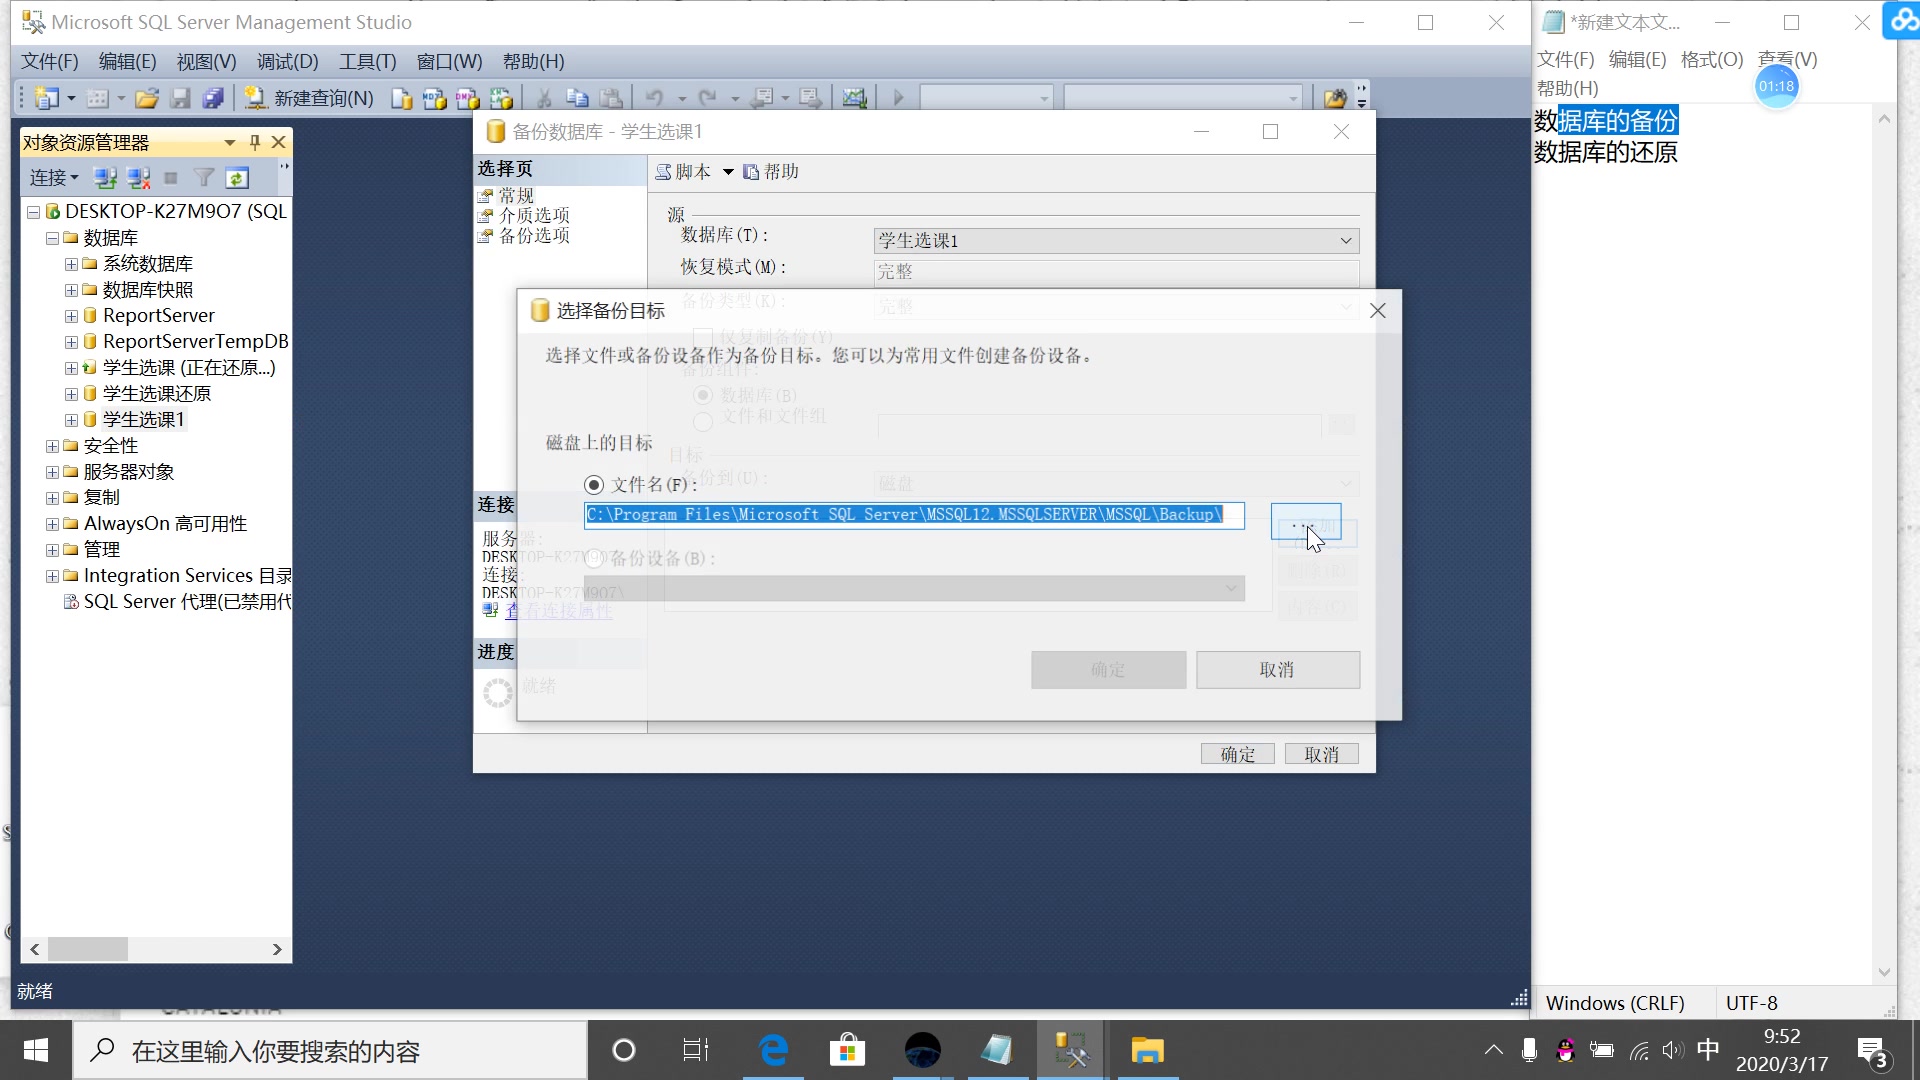The image size is (1920, 1080).
Task: Close the 对象资源管理器 panel
Action: click(x=279, y=142)
